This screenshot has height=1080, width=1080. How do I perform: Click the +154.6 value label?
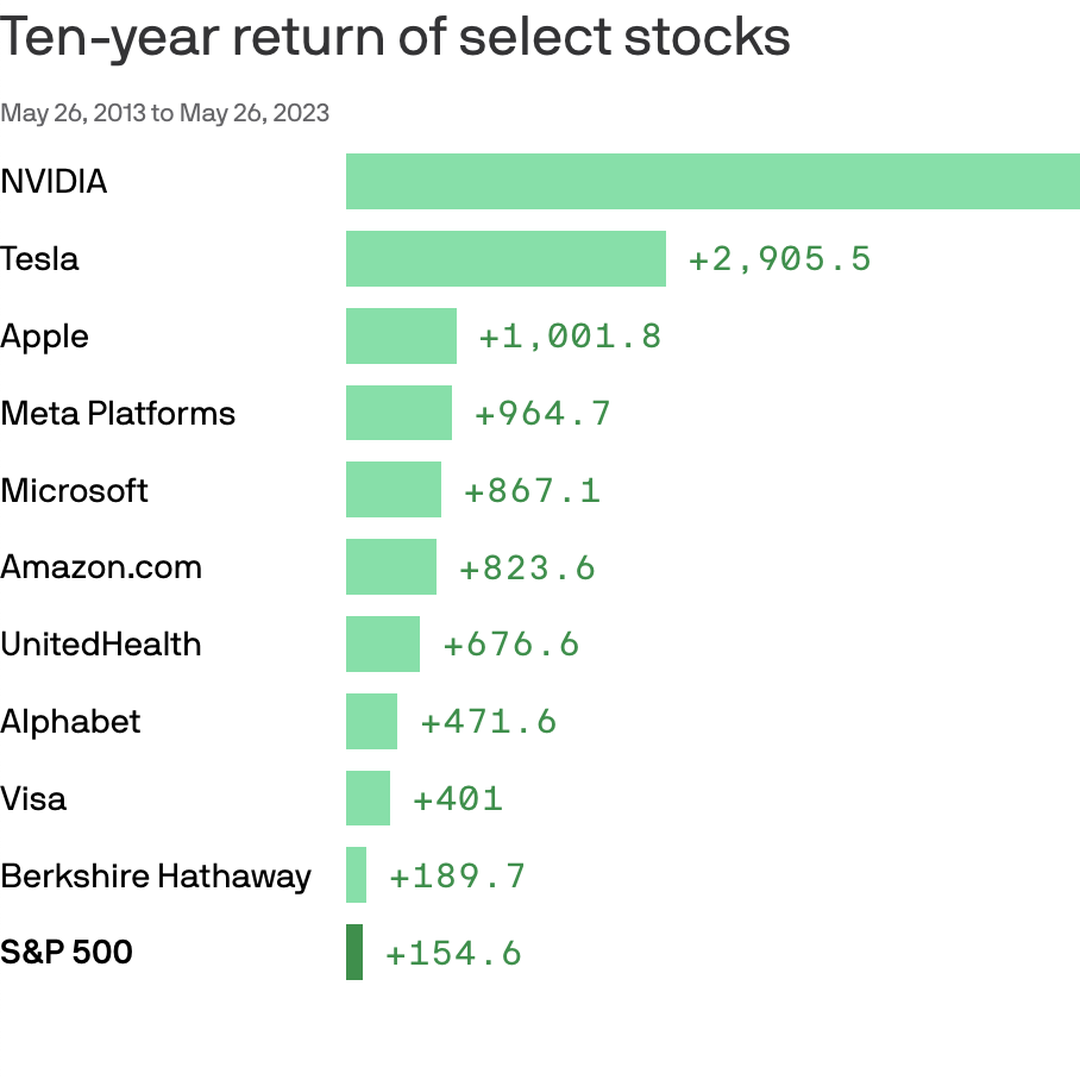pyautogui.click(x=454, y=953)
